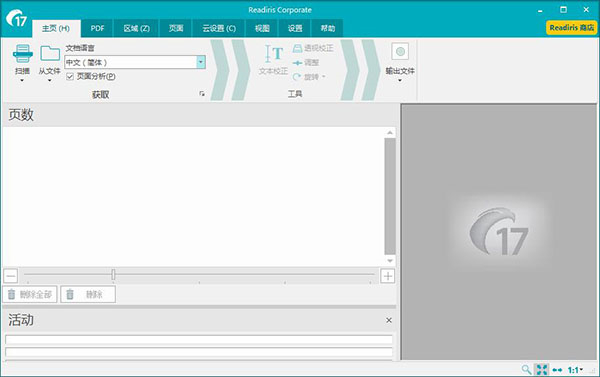Close the Activity panel

[389, 320]
